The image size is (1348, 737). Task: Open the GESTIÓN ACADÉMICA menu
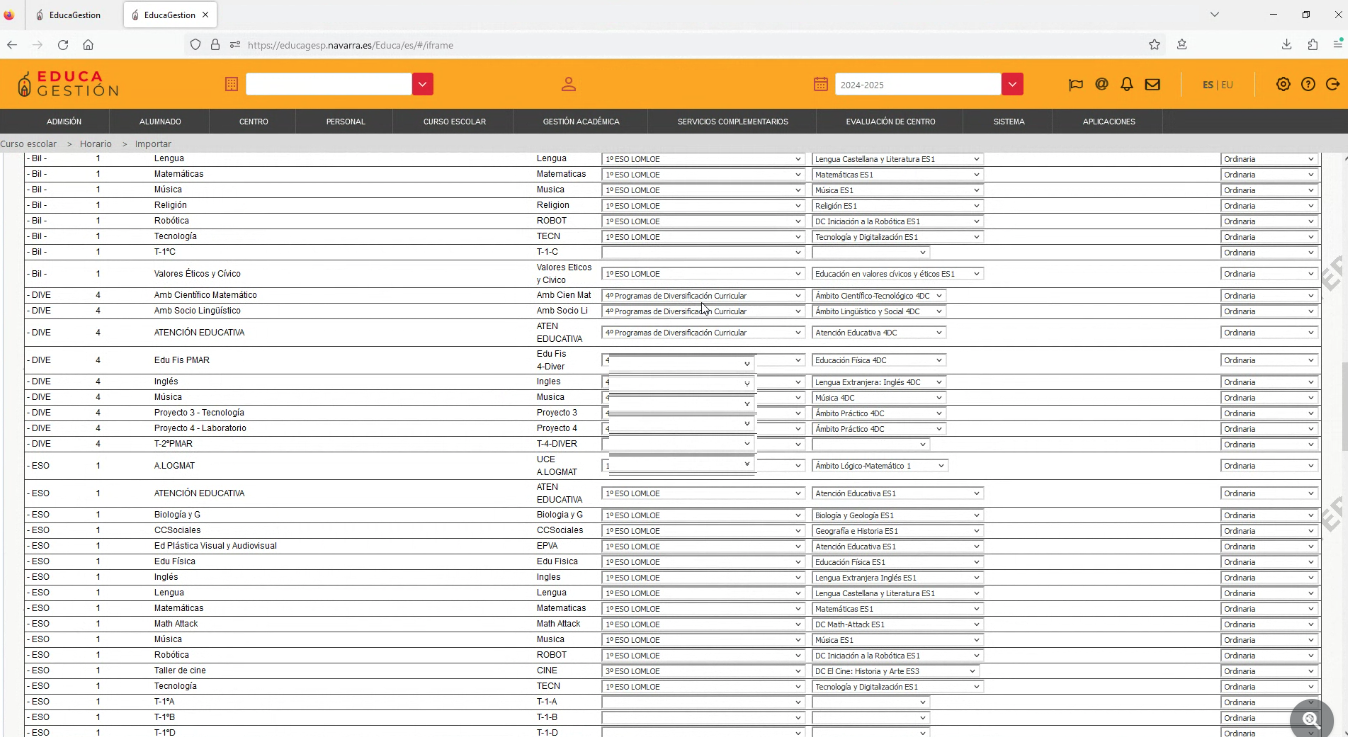tap(581, 122)
